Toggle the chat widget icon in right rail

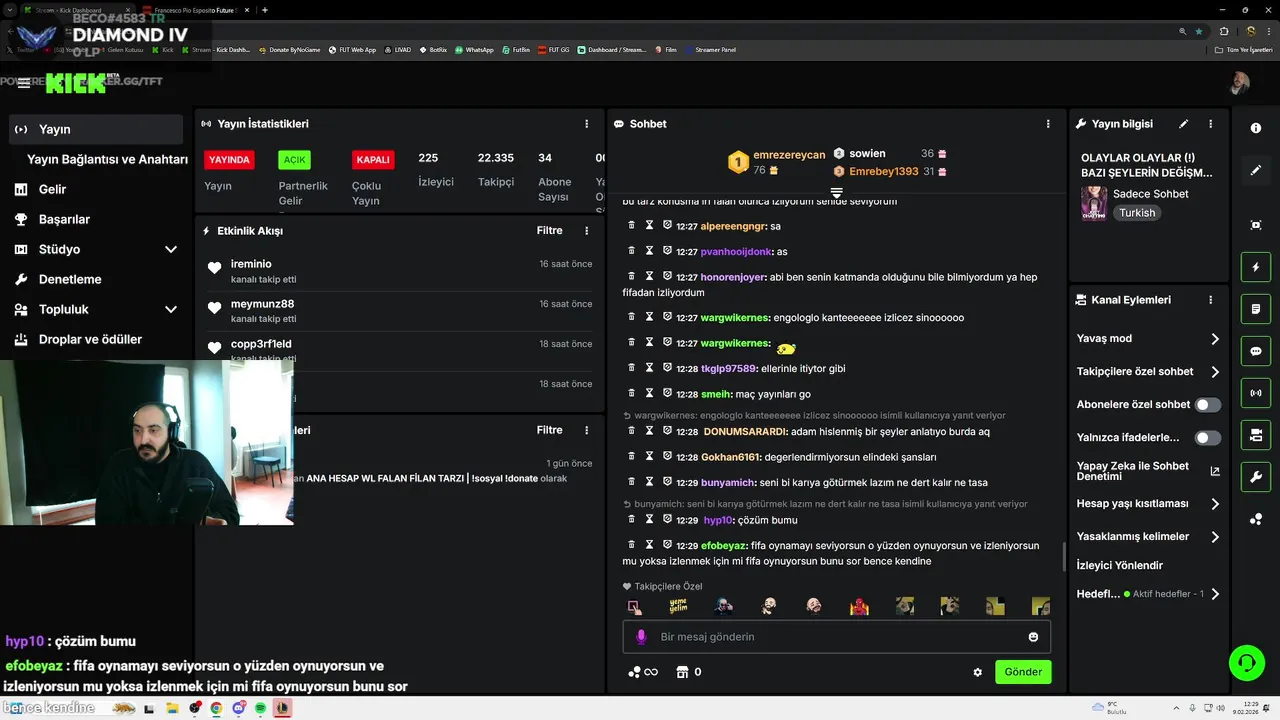pyautogui.click(x=1256, y=351)
